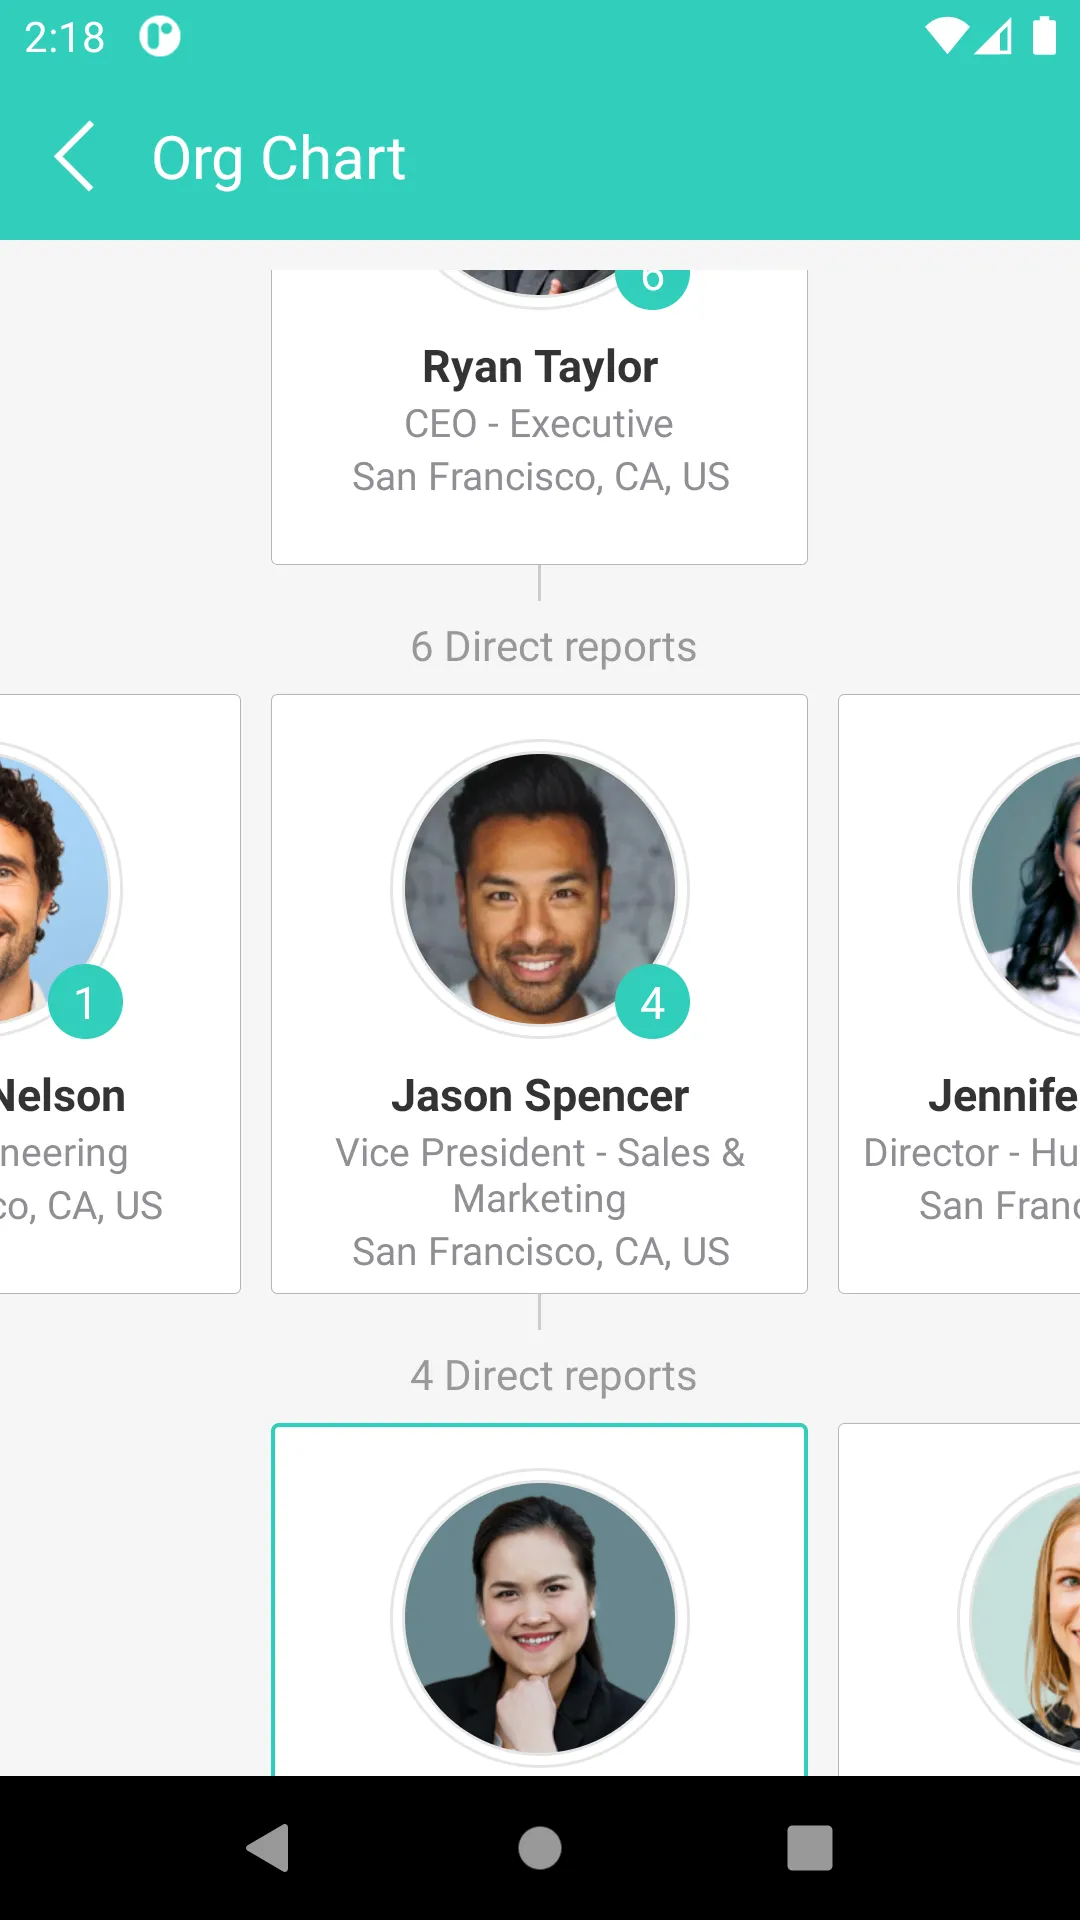Tap the direct reports badge on Jason Spencer's photo
The height and width of the screenshot is (1920, 1080).
tap(652, 1002)
